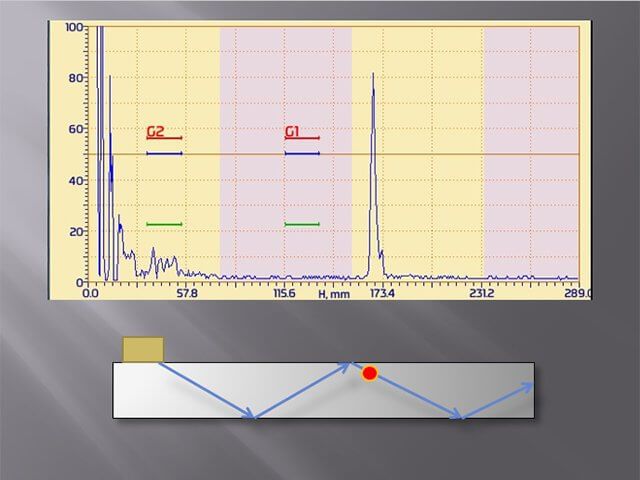This screenshot has width=640, height=480.
Task: Click the 57.8 x-axis value
Action: pyautogui.click(x=187, y=294)
